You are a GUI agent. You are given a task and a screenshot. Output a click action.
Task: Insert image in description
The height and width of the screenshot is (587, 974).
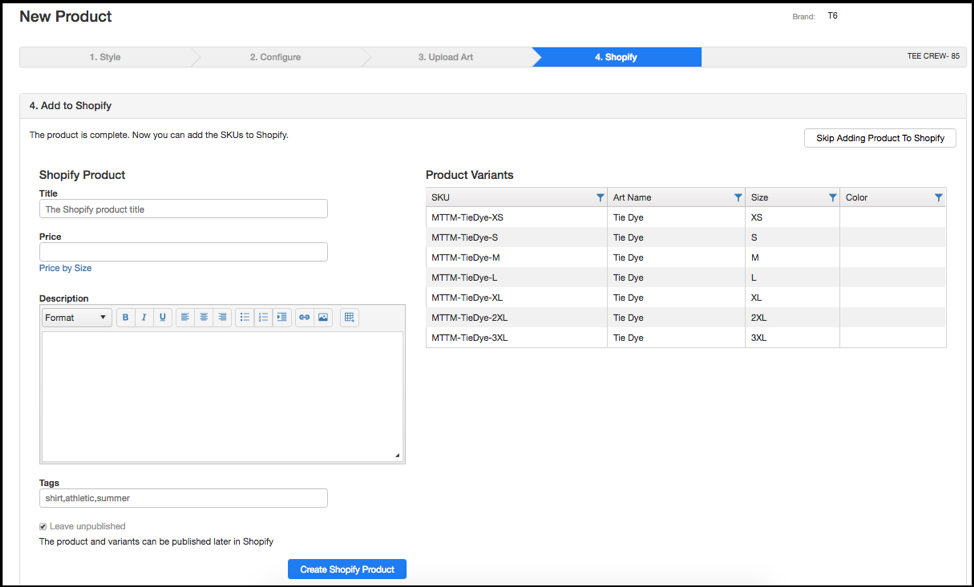coord(323,317)
